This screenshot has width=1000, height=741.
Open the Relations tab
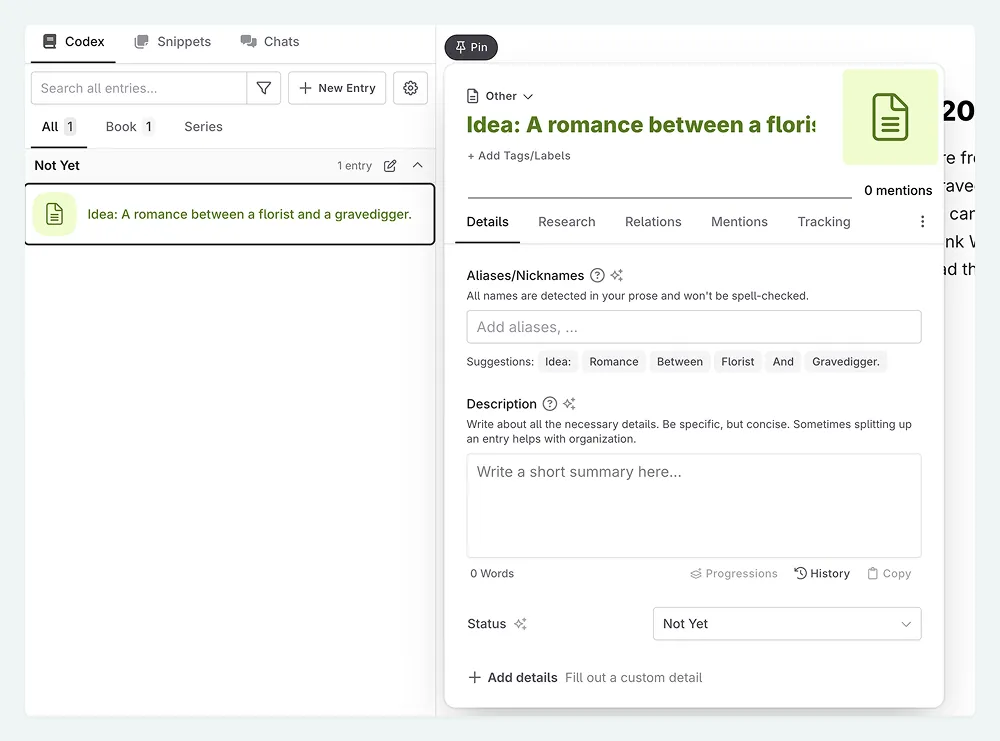coord(653,222)
